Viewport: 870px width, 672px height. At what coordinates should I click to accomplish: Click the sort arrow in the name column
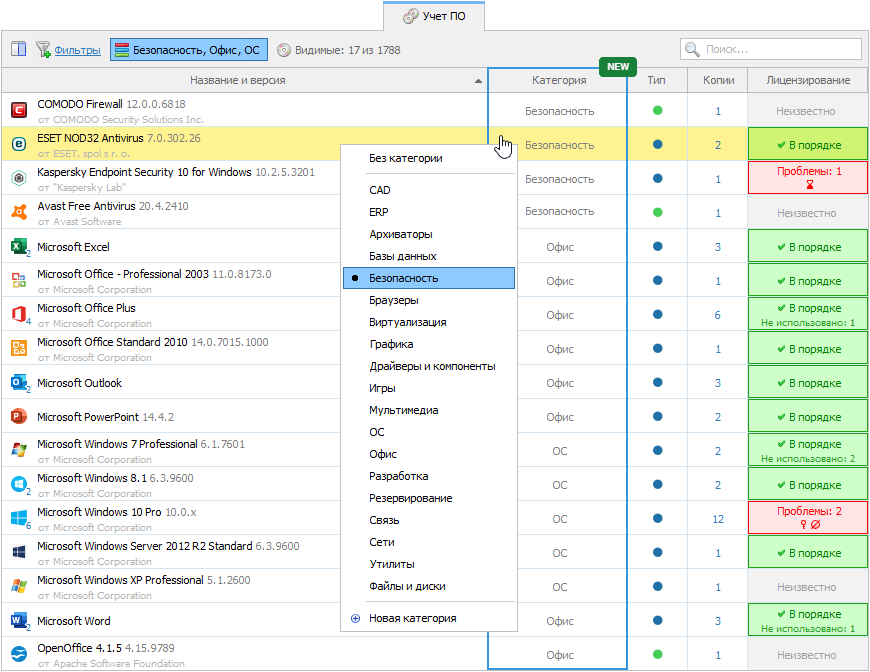click(x=478, y=81)
